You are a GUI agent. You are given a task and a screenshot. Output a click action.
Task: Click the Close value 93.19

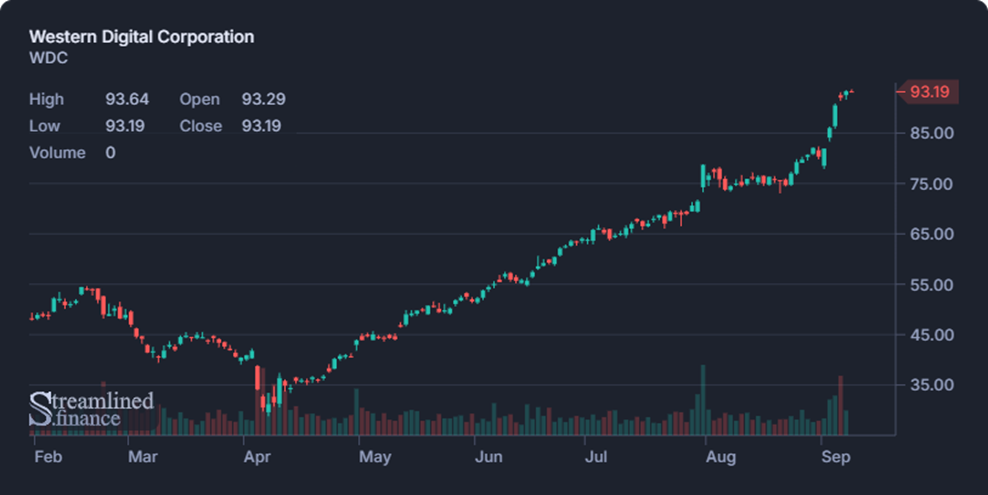click(261, 126)
